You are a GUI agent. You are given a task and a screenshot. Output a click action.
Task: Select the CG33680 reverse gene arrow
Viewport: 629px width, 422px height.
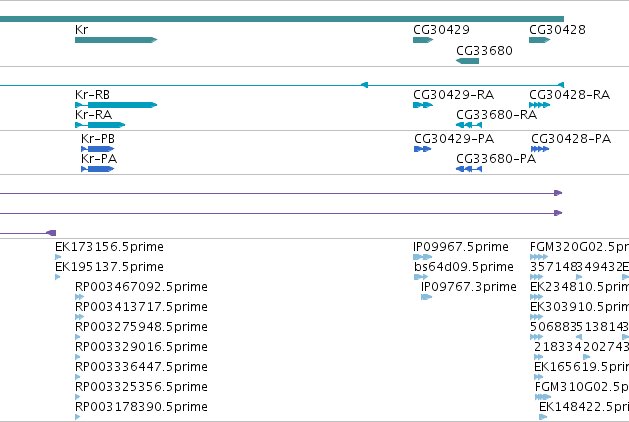[x=467, y=61]
